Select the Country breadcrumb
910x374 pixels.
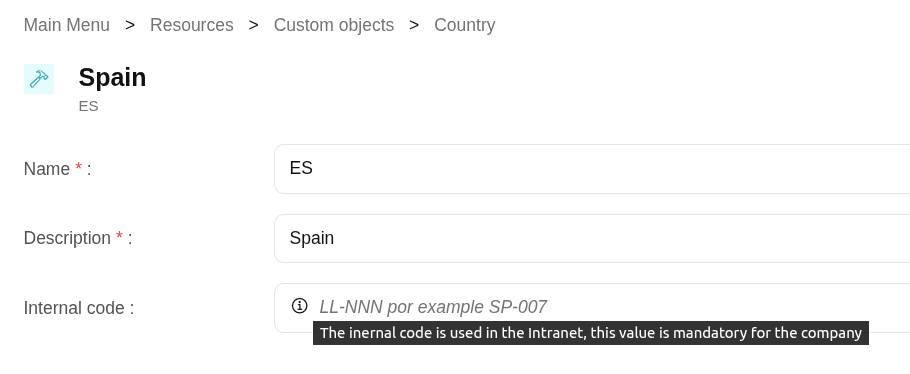(465, 25)
